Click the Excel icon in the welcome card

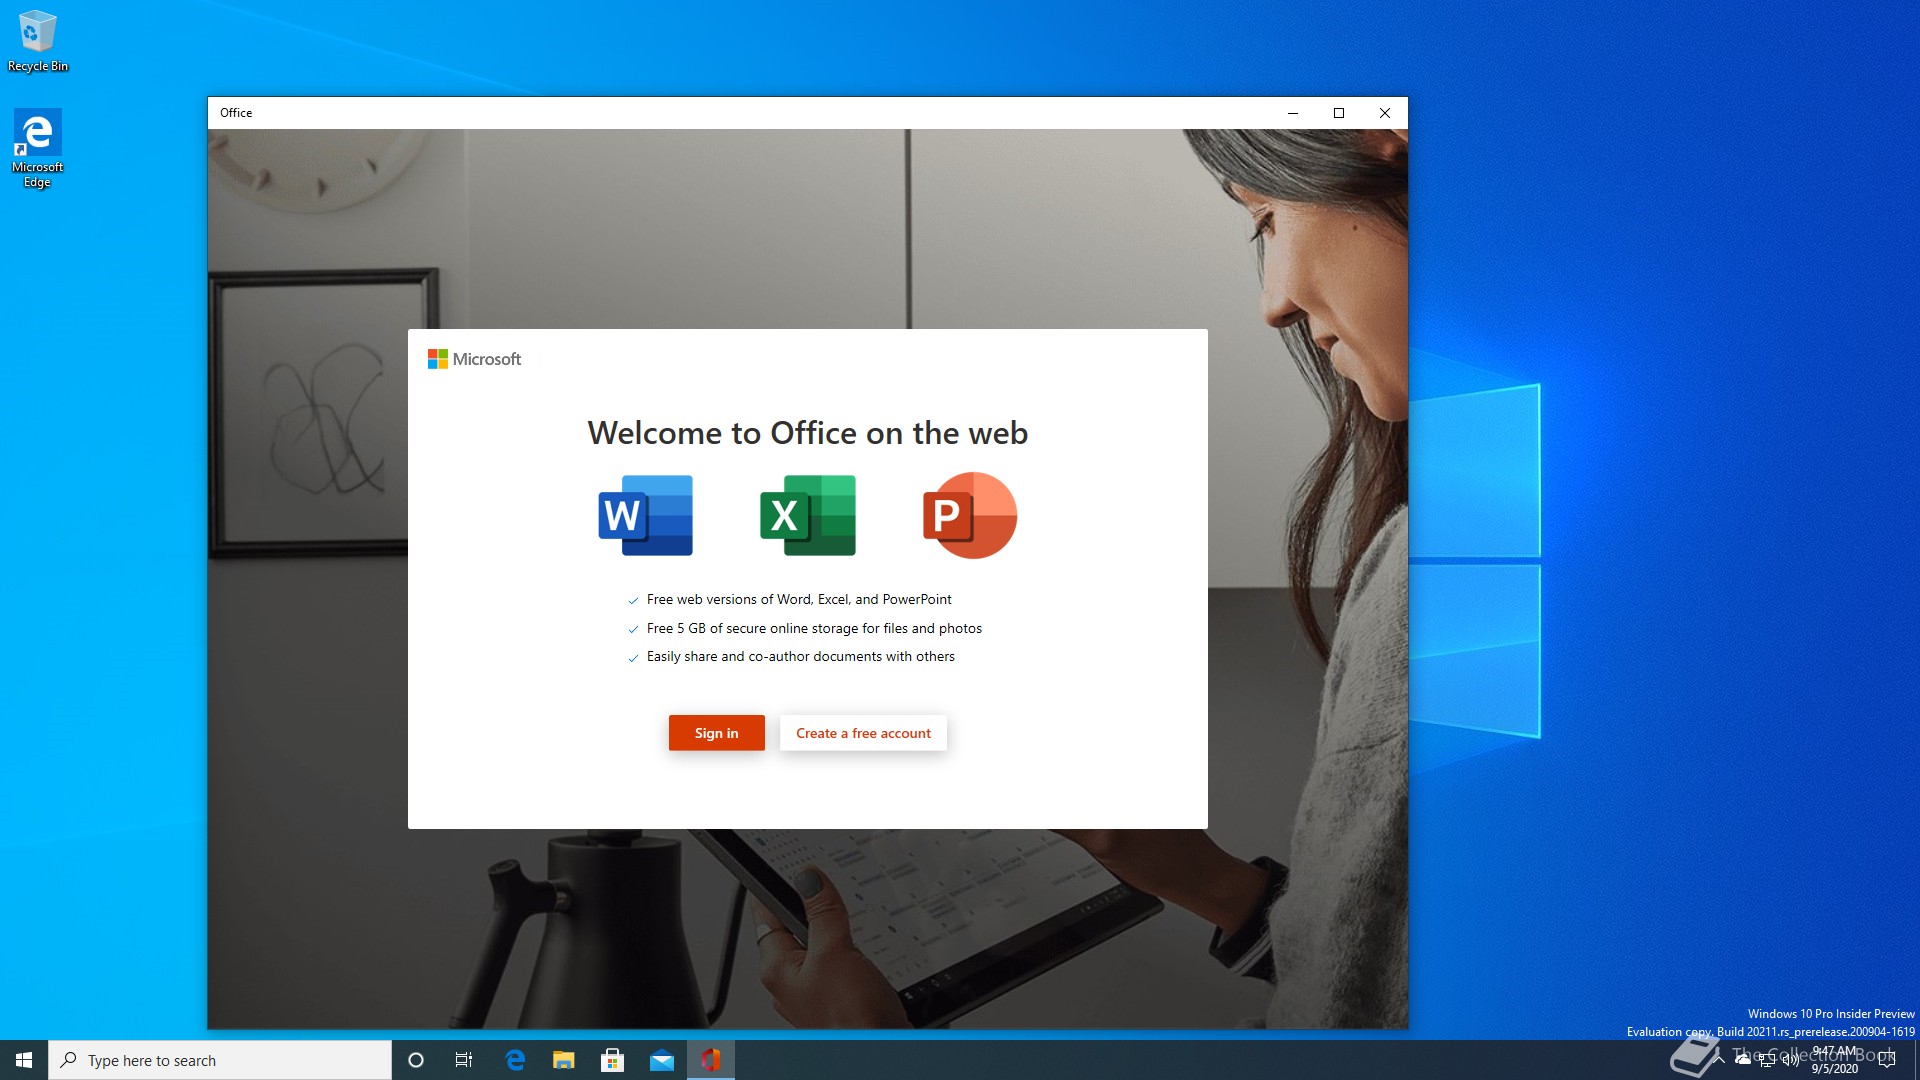click(808, 515)
